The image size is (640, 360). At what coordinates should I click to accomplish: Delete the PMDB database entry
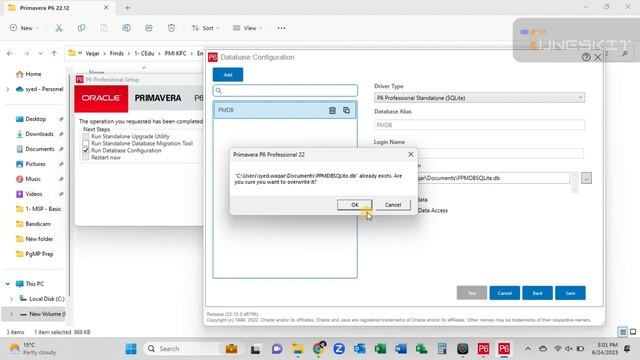click(x=332, y=110)
